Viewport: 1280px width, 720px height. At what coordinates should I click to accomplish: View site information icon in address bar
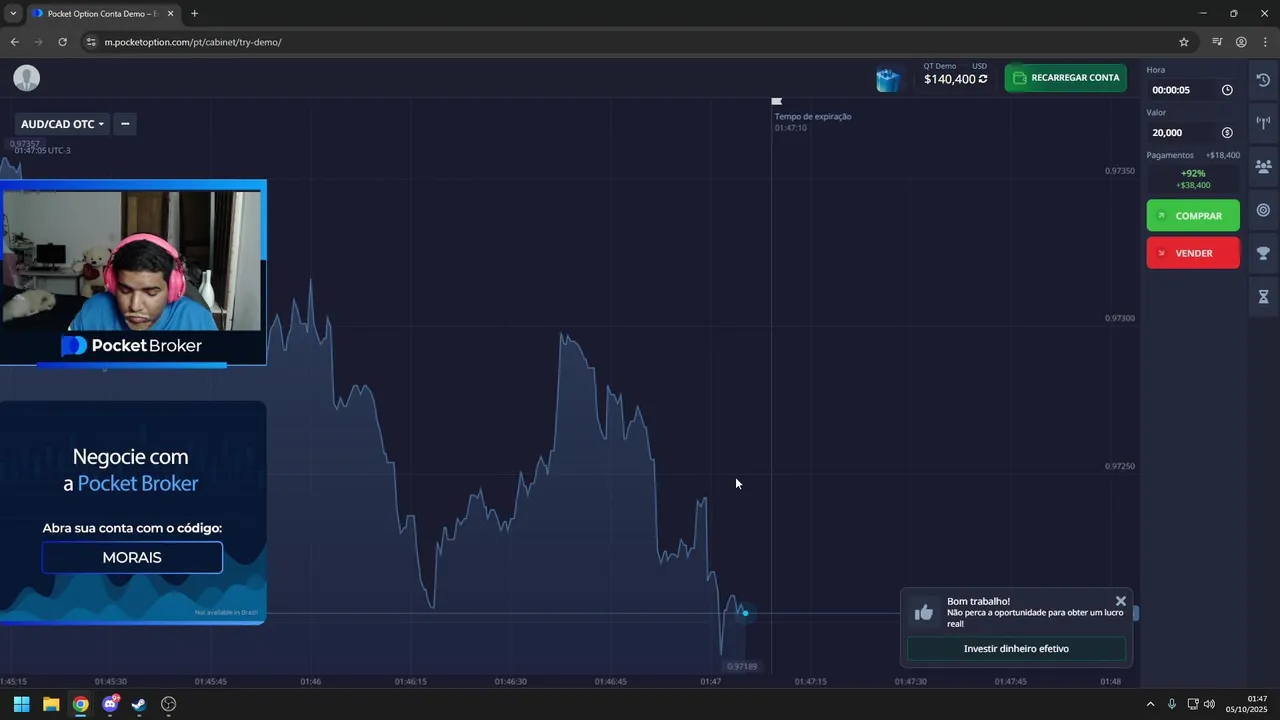click(x=90, y=42)
